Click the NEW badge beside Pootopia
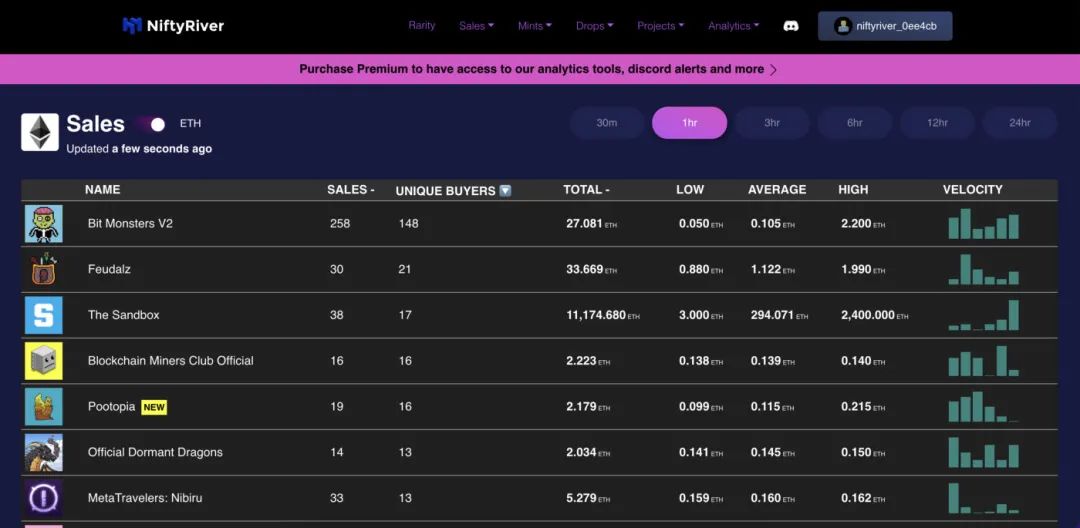The image size is (1080, 528). coord(154,408)
